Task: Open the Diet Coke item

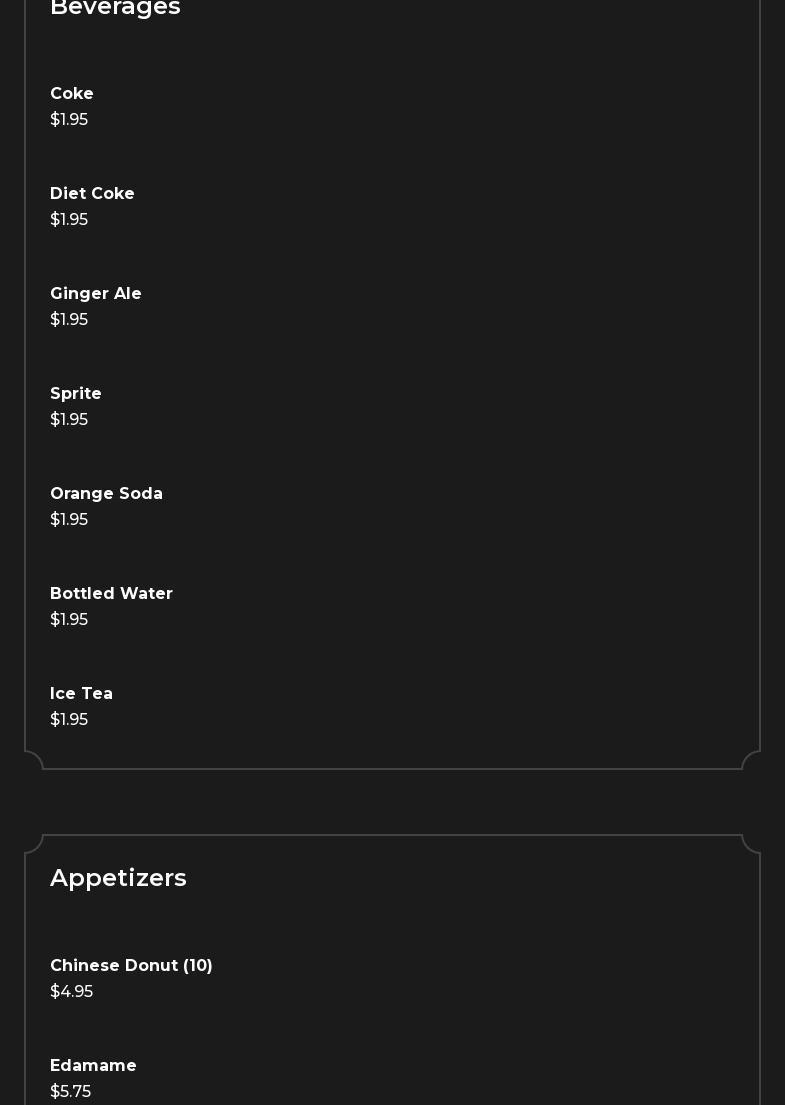Action: 92,194
